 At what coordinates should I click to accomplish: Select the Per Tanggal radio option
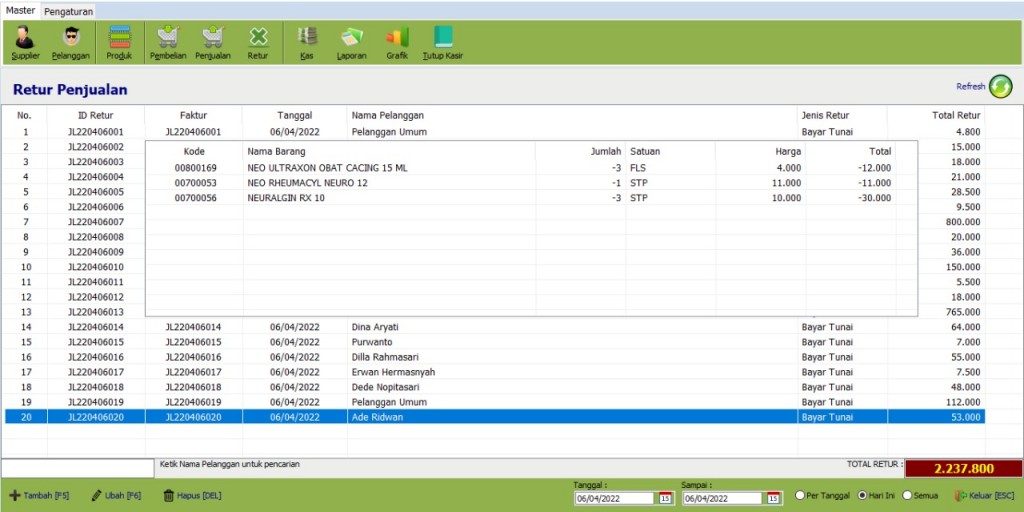click(x=801, y=495)
